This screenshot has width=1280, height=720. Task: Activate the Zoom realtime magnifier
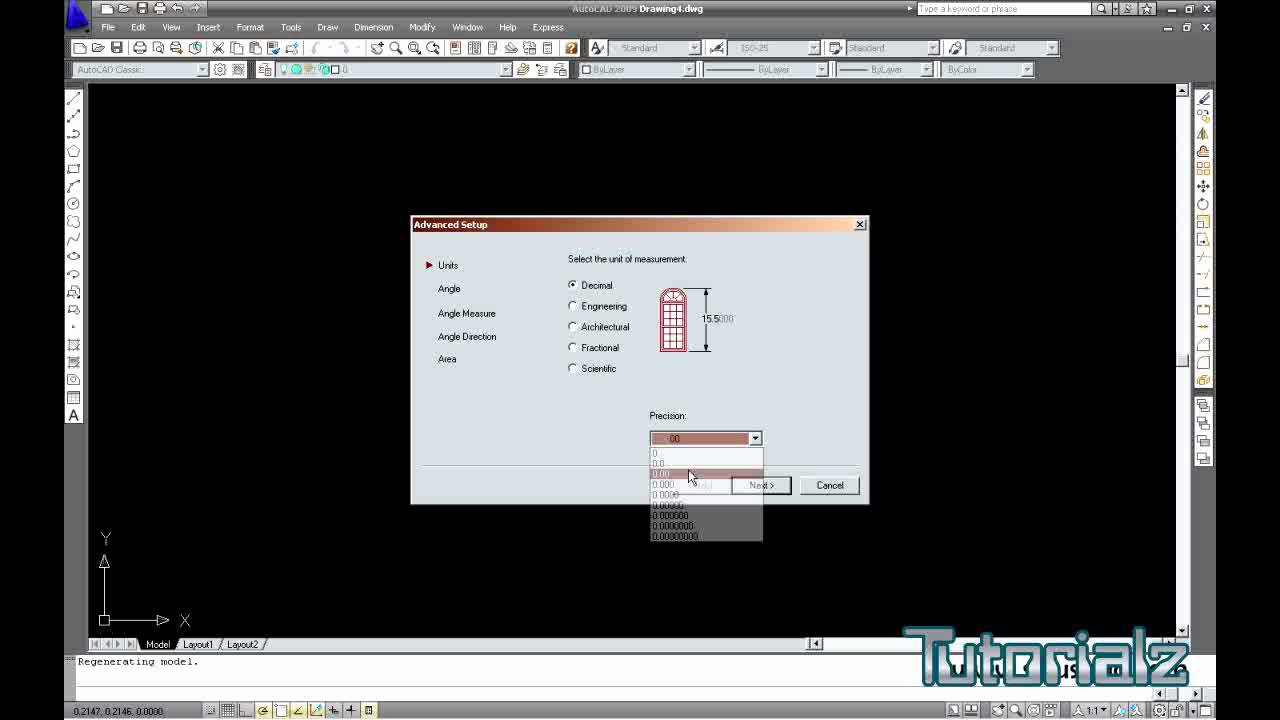[396, 48]
